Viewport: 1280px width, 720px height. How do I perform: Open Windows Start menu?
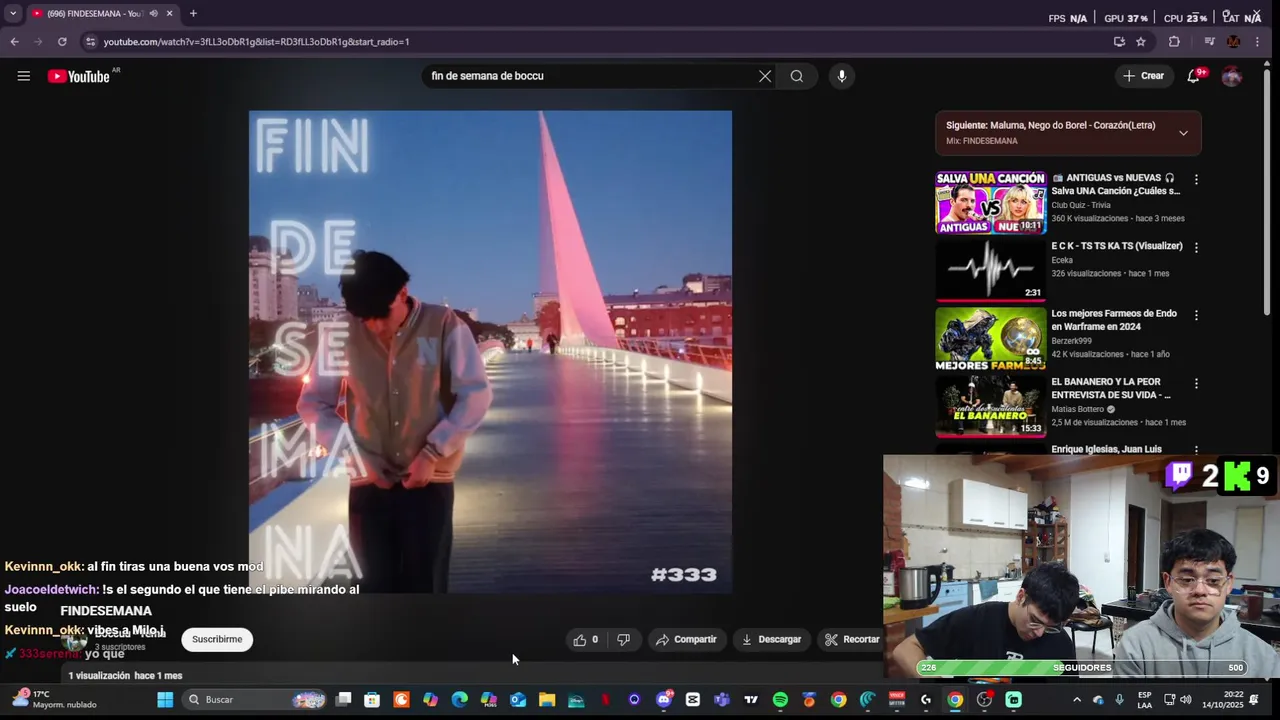pos(165,700)
